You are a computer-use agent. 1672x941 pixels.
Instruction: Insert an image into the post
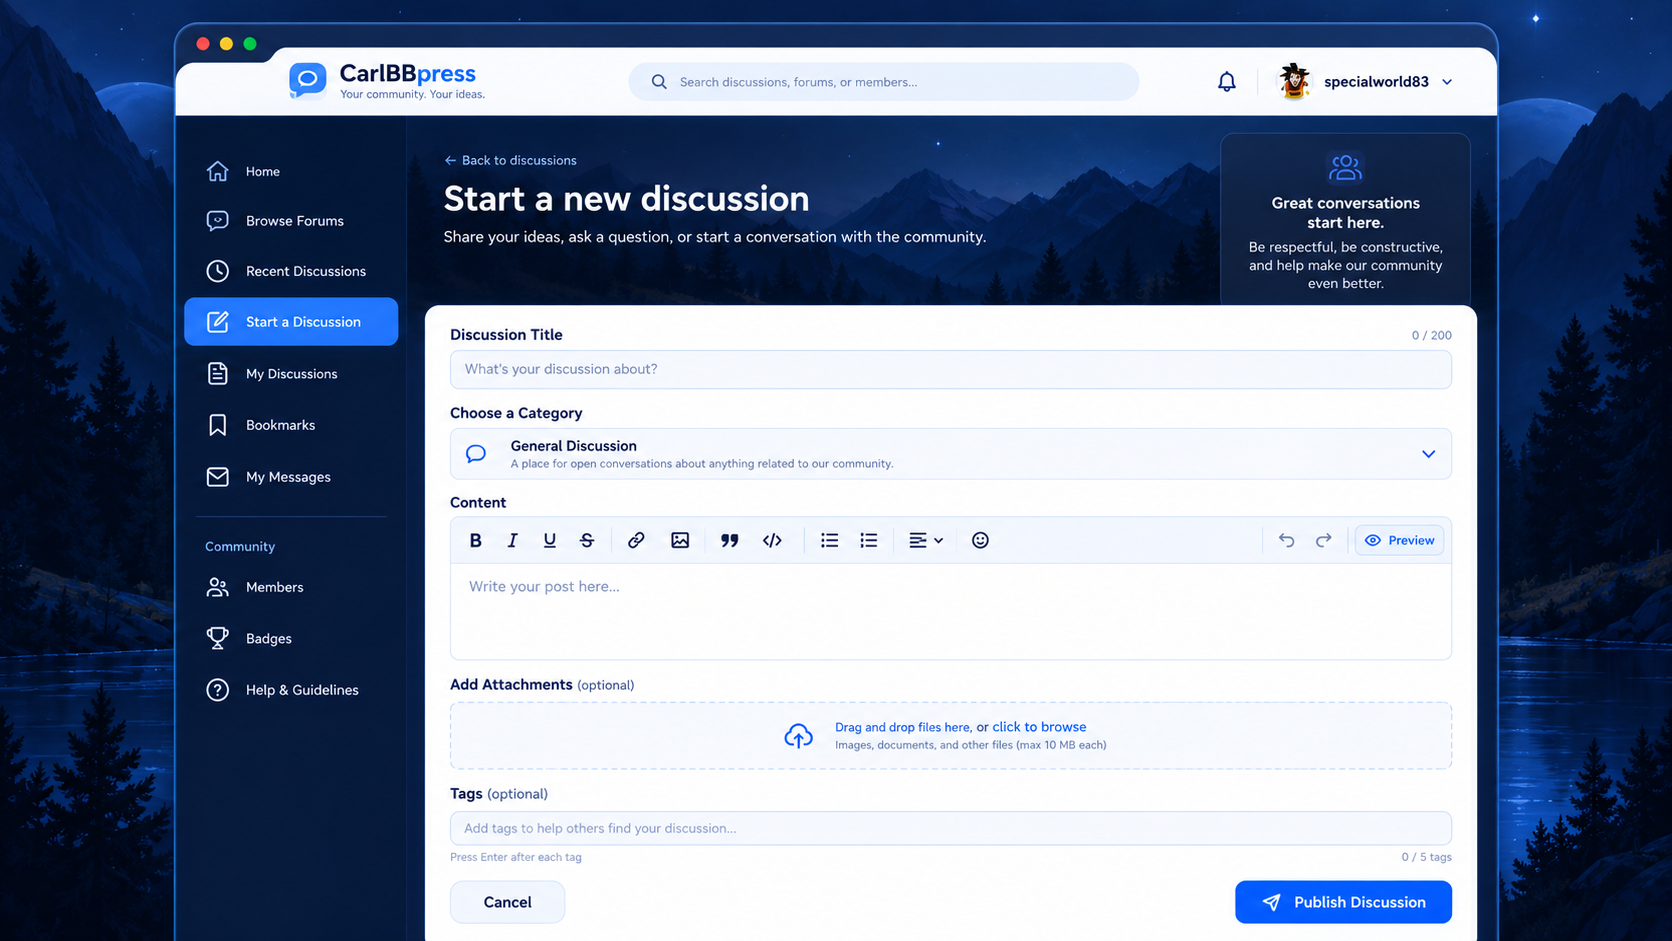click(680, 540)
